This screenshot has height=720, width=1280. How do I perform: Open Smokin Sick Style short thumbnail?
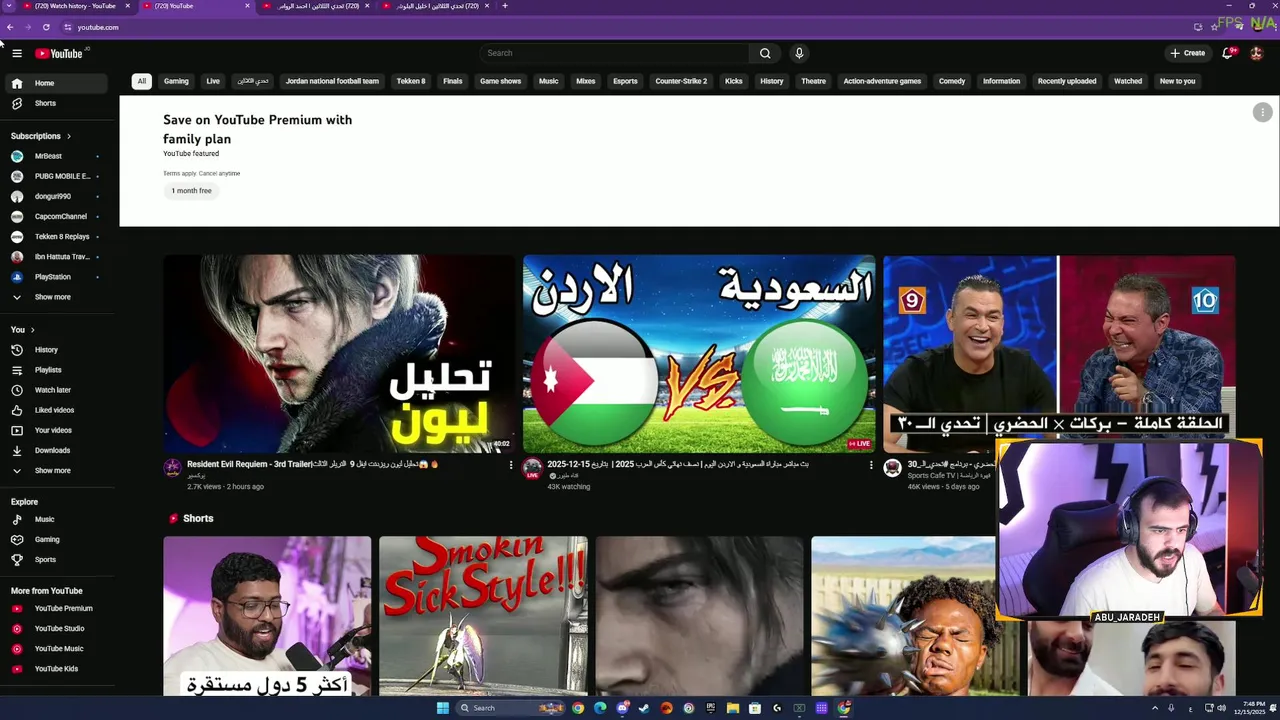pos(483,616)
